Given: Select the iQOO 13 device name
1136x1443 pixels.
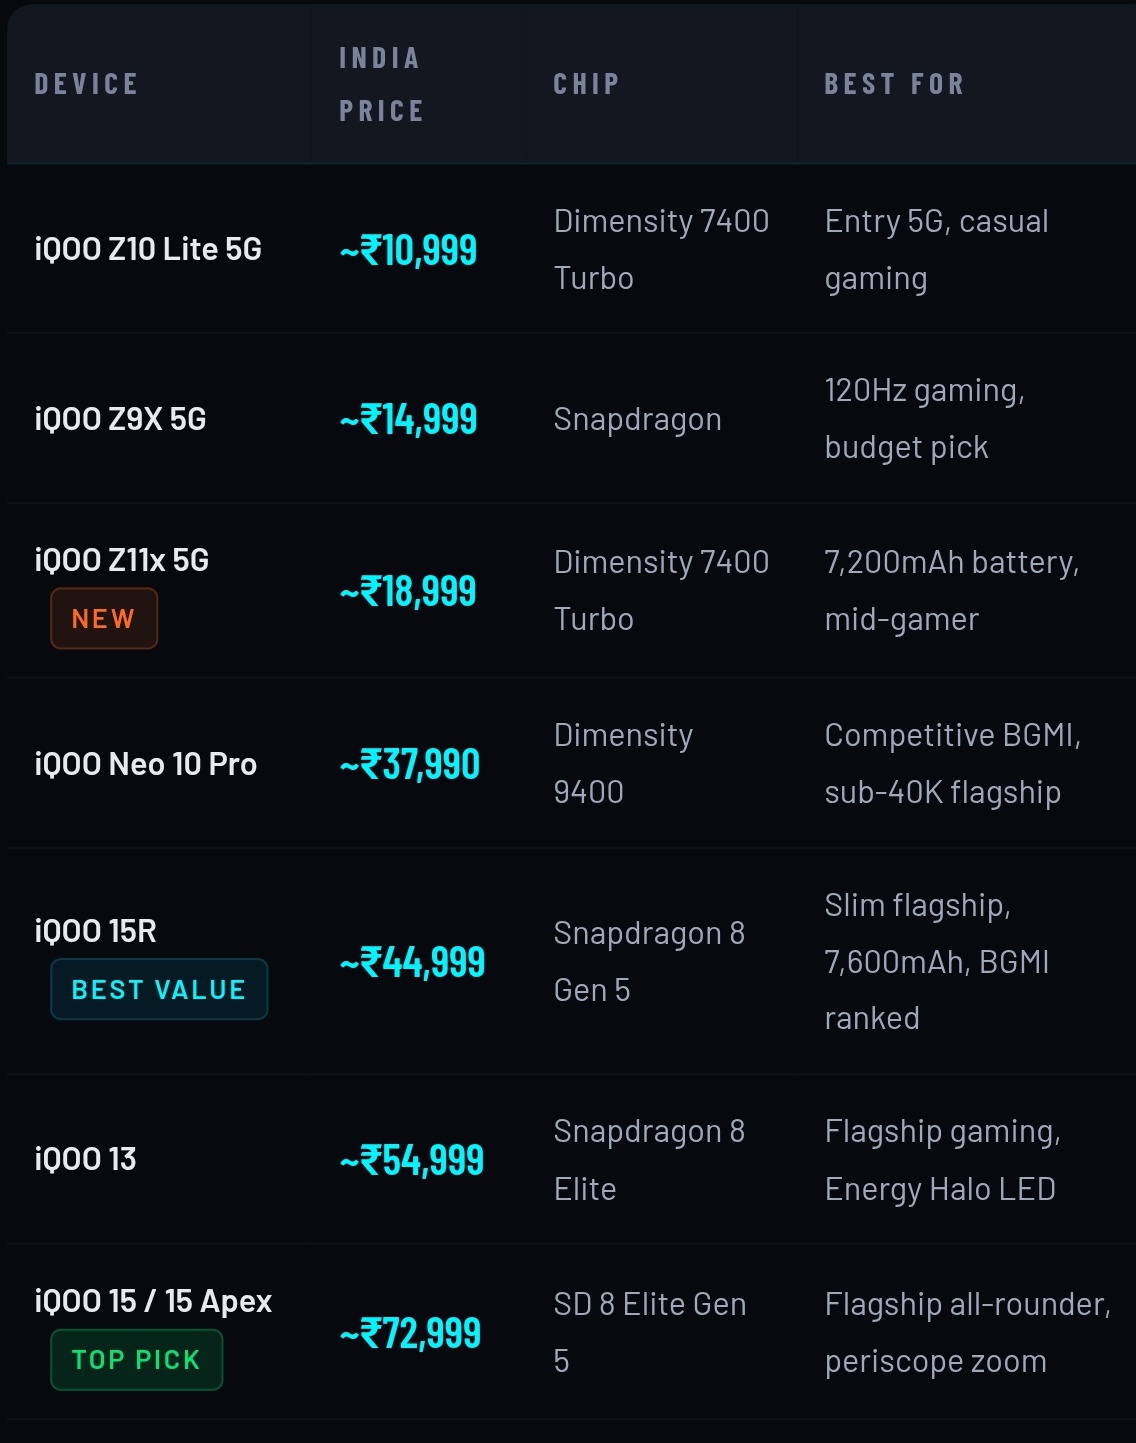Looking at the screenshot, I should (x=86, y=1159).
